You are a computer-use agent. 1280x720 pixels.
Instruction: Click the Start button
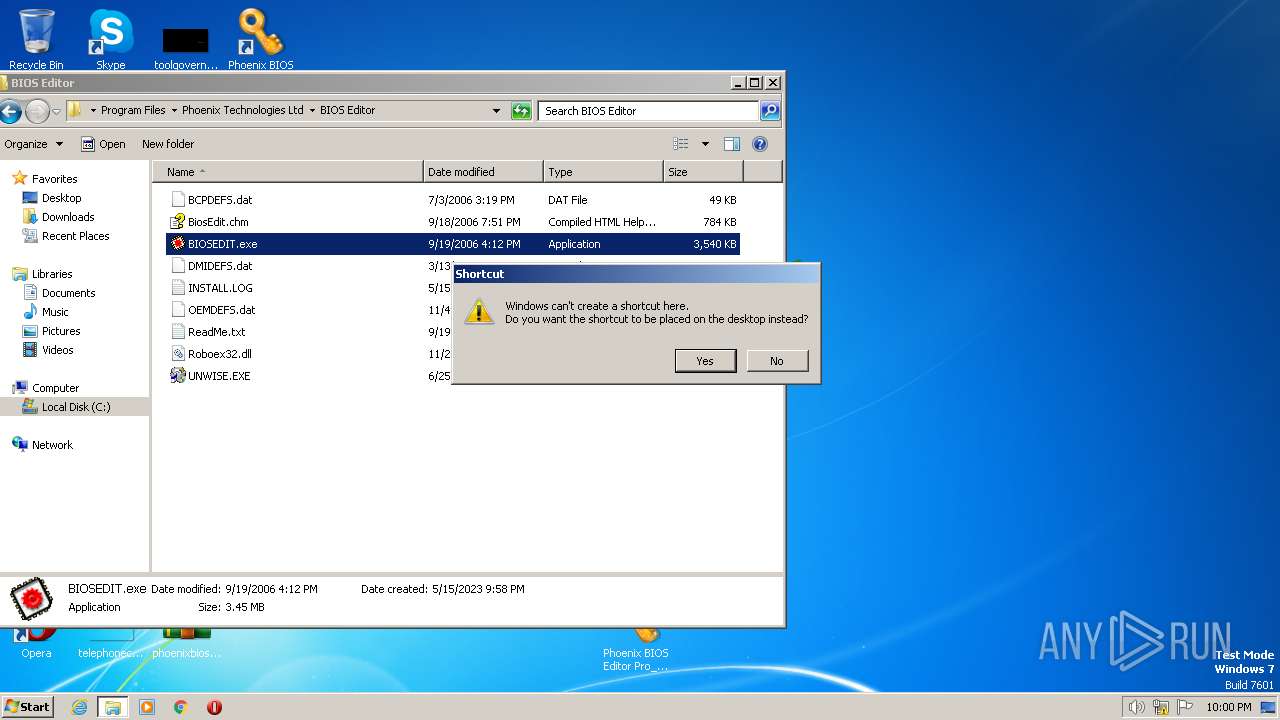pyautogui.click(x=27, y=707)
